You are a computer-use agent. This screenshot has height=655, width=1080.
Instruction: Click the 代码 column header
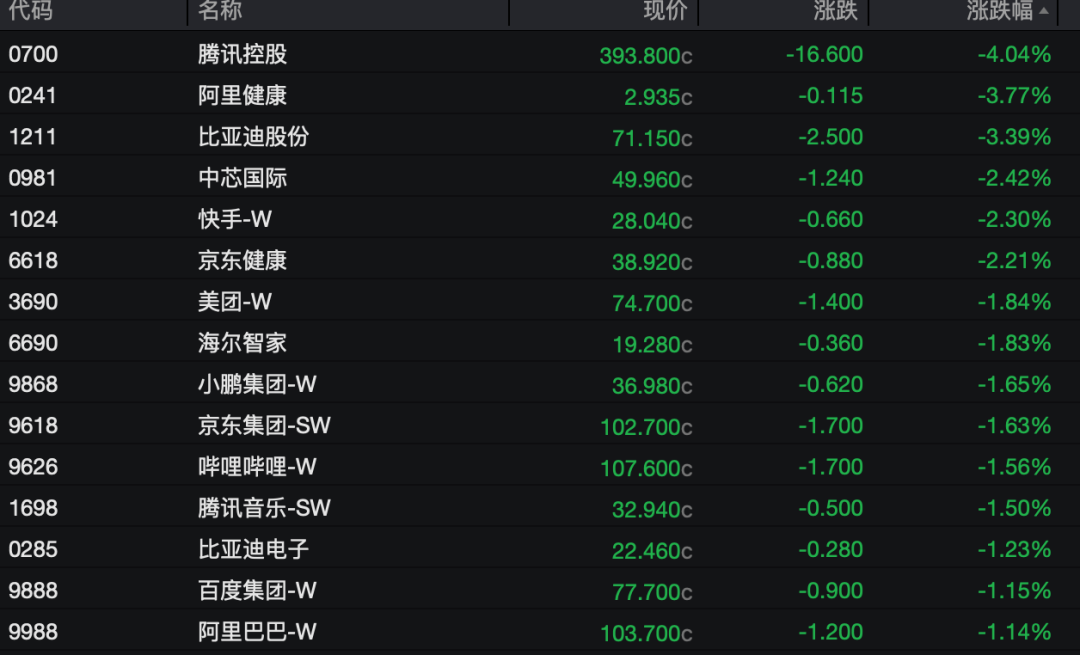point(30,10)
